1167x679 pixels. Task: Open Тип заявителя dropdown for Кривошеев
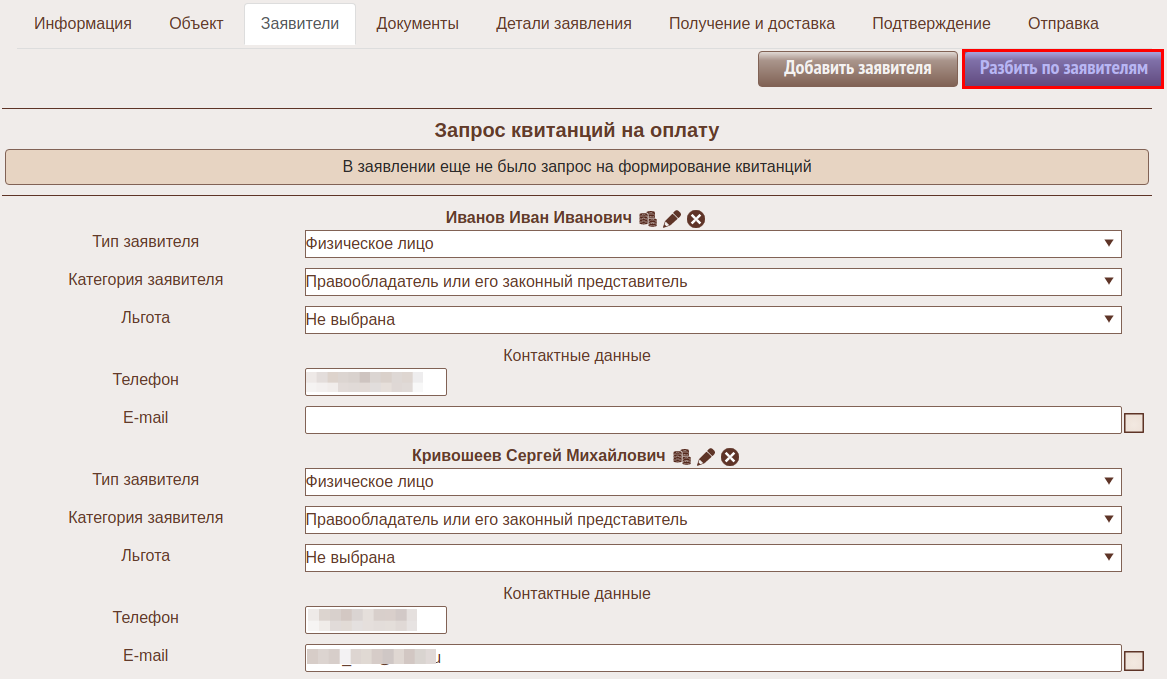pyautogui.click(x=712, y=482)
